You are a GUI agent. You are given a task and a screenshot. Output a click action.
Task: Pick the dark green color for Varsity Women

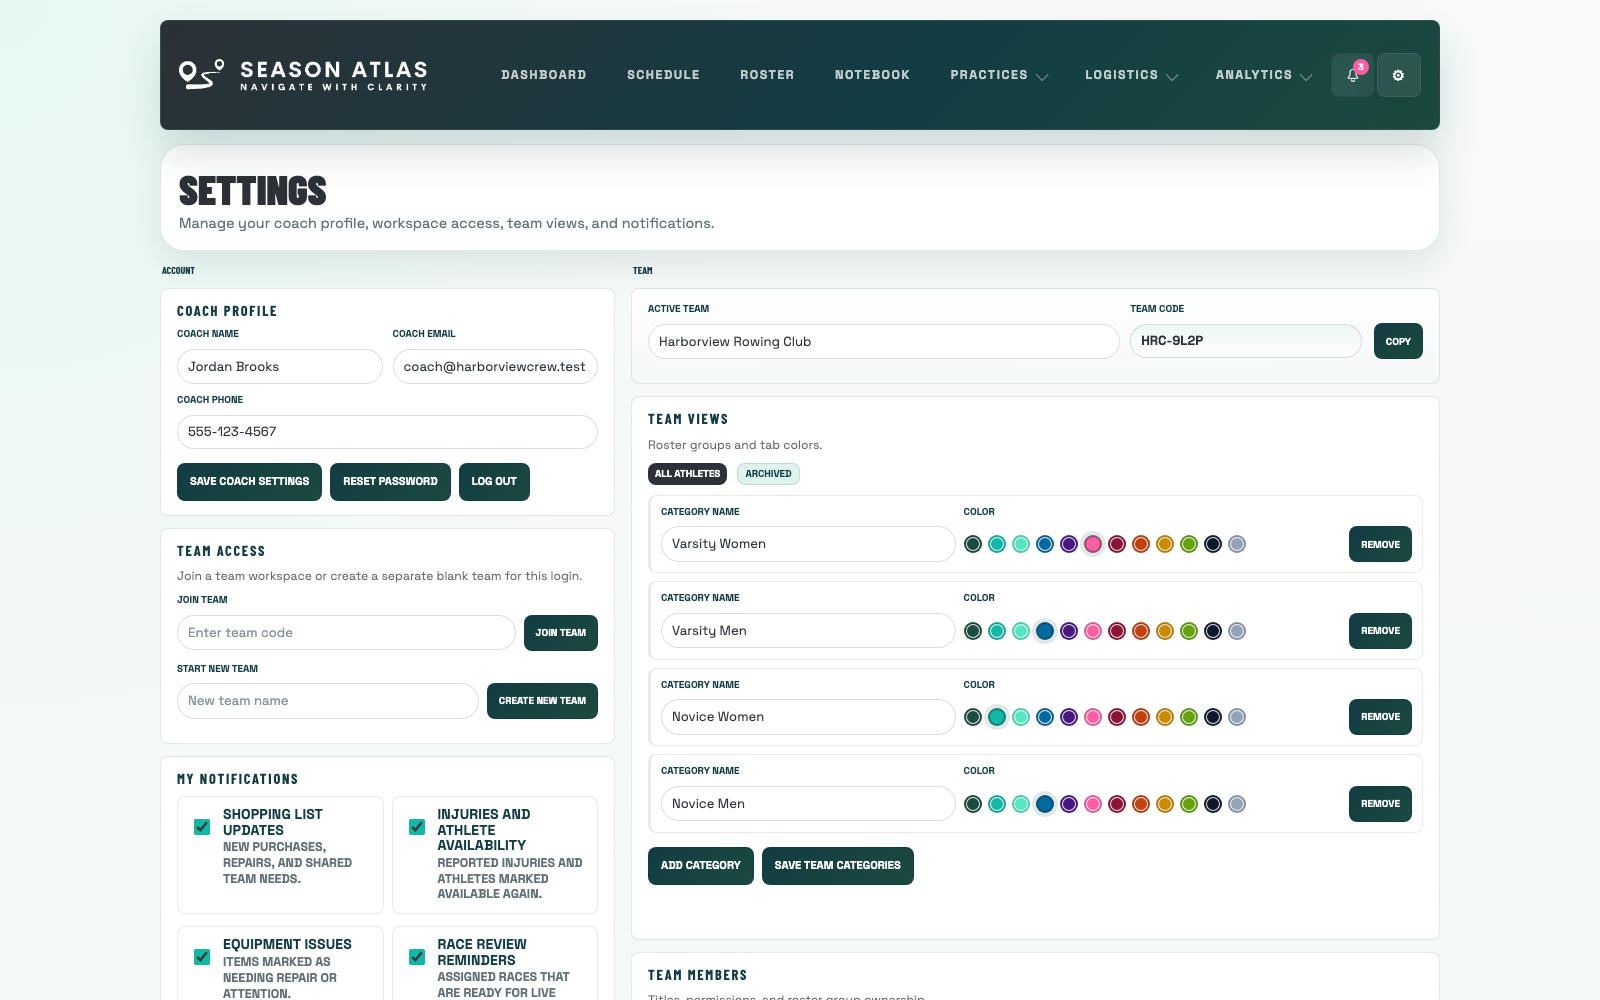(x=973, y=544)
